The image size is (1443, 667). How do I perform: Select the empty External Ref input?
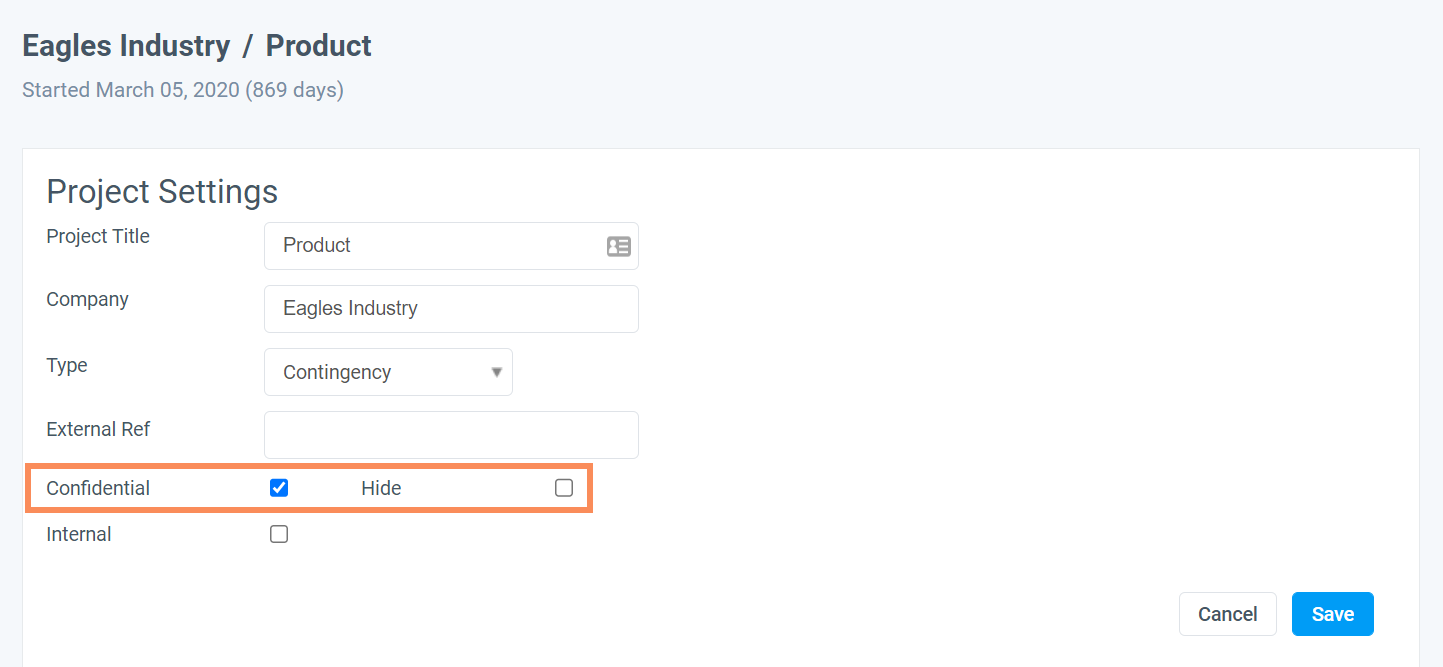click(451, 435)
